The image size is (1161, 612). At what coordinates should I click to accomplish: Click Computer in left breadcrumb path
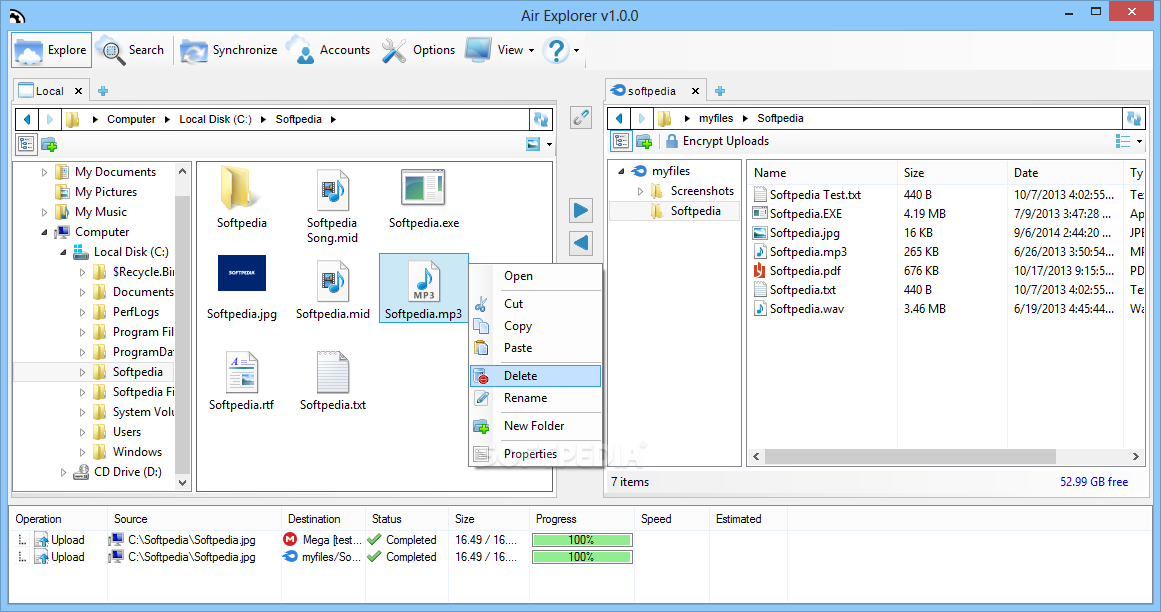point(131,120)
